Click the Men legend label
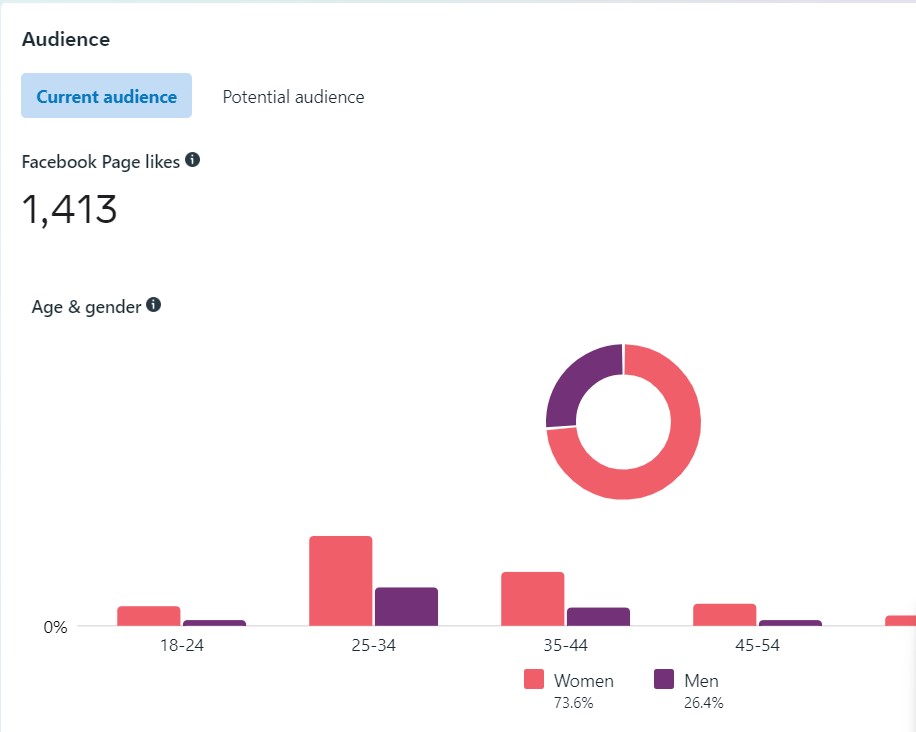This screenshot has width=916, height=732. point(701,681)
